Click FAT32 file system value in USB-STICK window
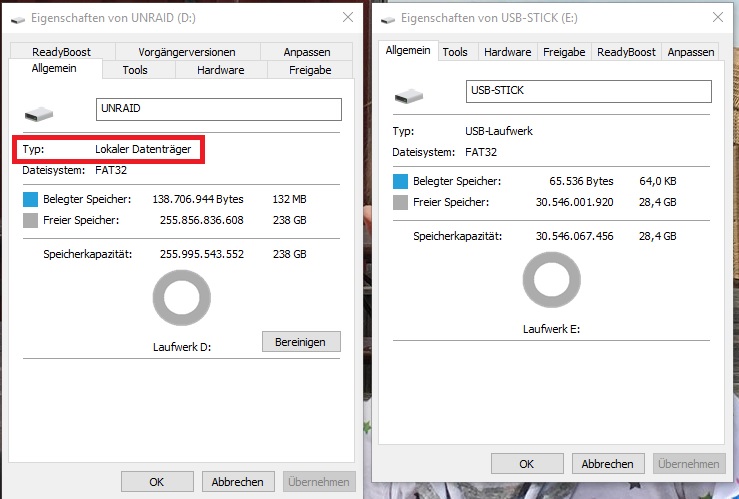The height and width of the screenshot is (499, 739). tap(481, 152)
